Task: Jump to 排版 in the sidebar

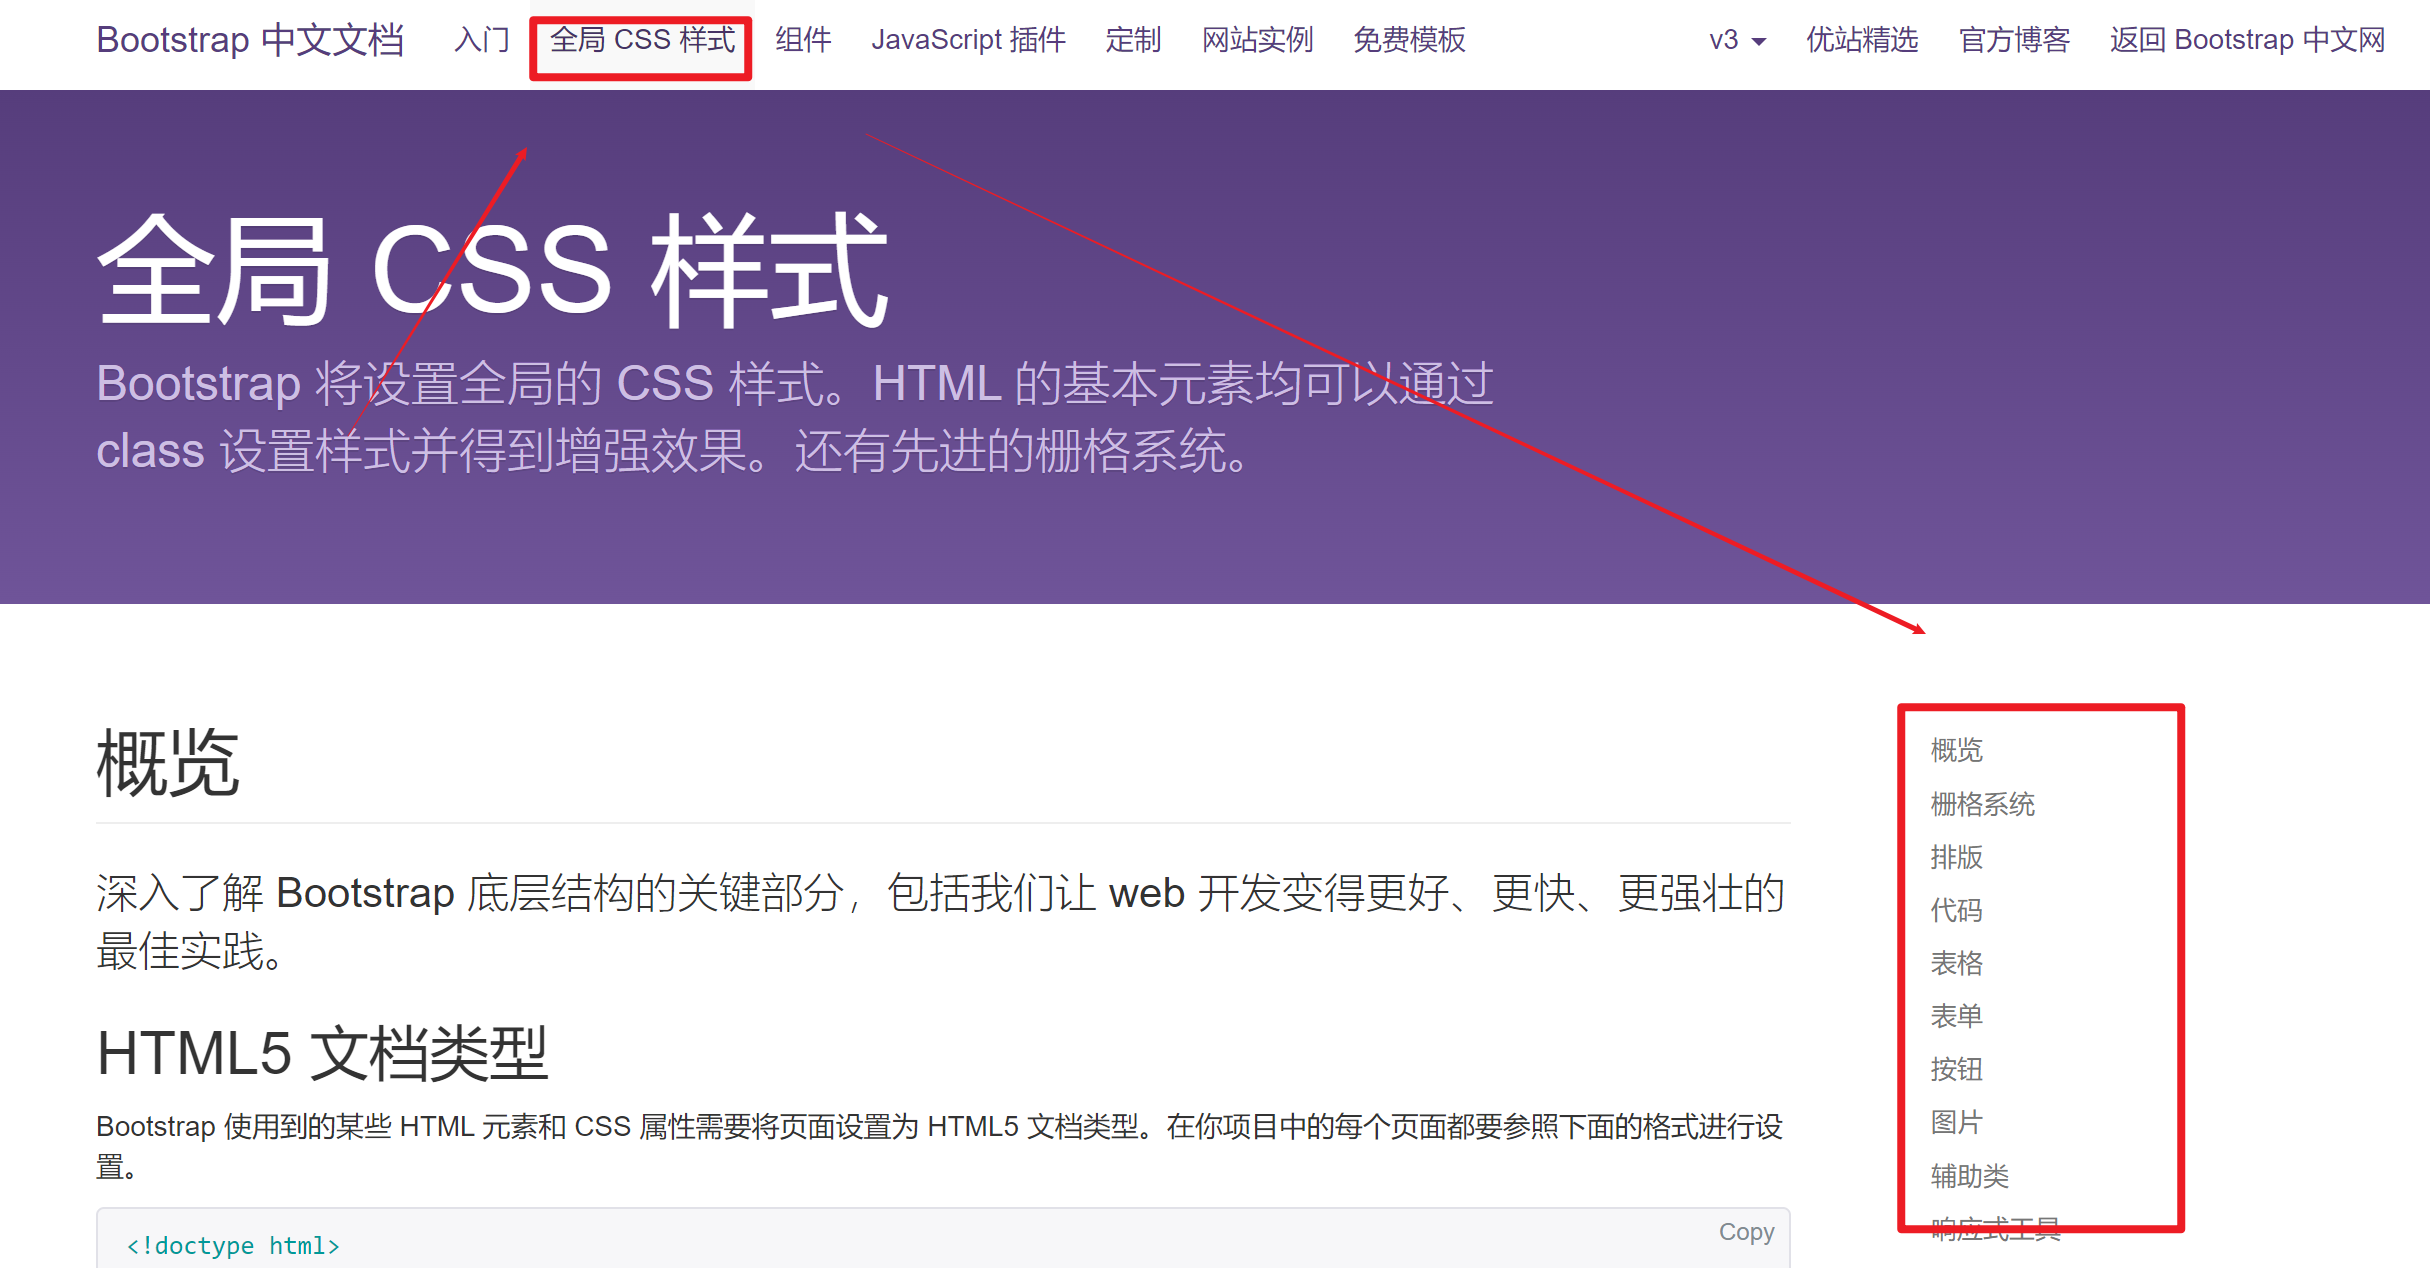Action: [1956, 857]
